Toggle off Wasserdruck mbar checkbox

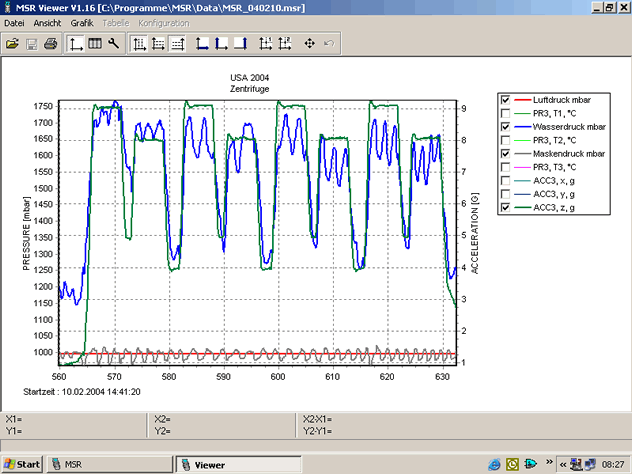coord(506,128)
